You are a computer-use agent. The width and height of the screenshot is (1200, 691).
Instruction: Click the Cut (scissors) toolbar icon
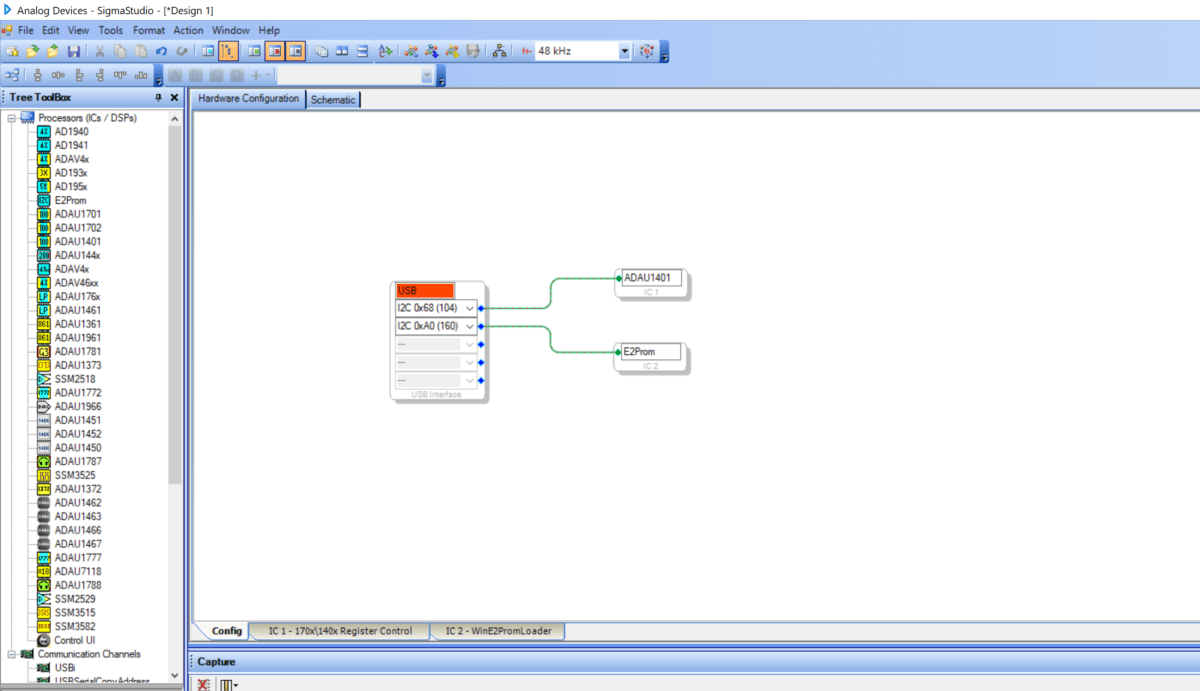click(x=100, y=50)
